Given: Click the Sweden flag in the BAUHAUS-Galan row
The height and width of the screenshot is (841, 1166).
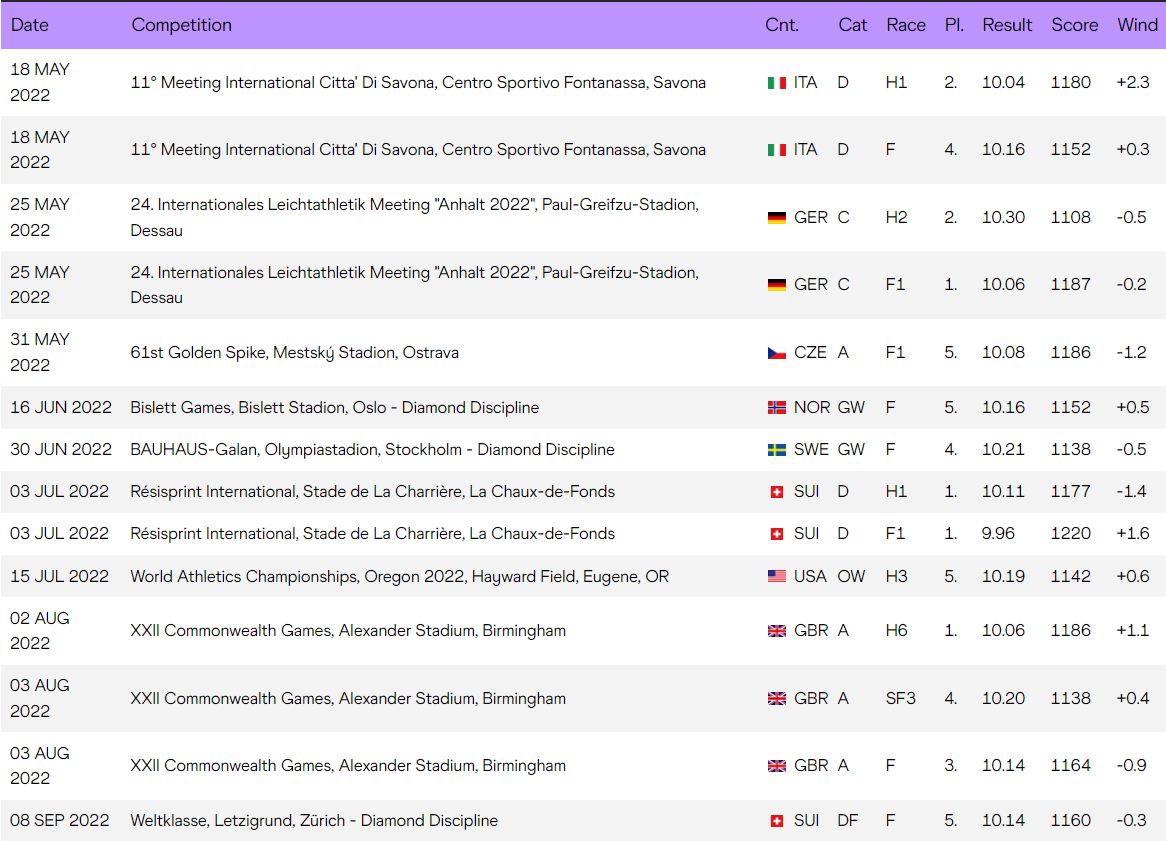Looking at the screenshot, I should (776, 450).
